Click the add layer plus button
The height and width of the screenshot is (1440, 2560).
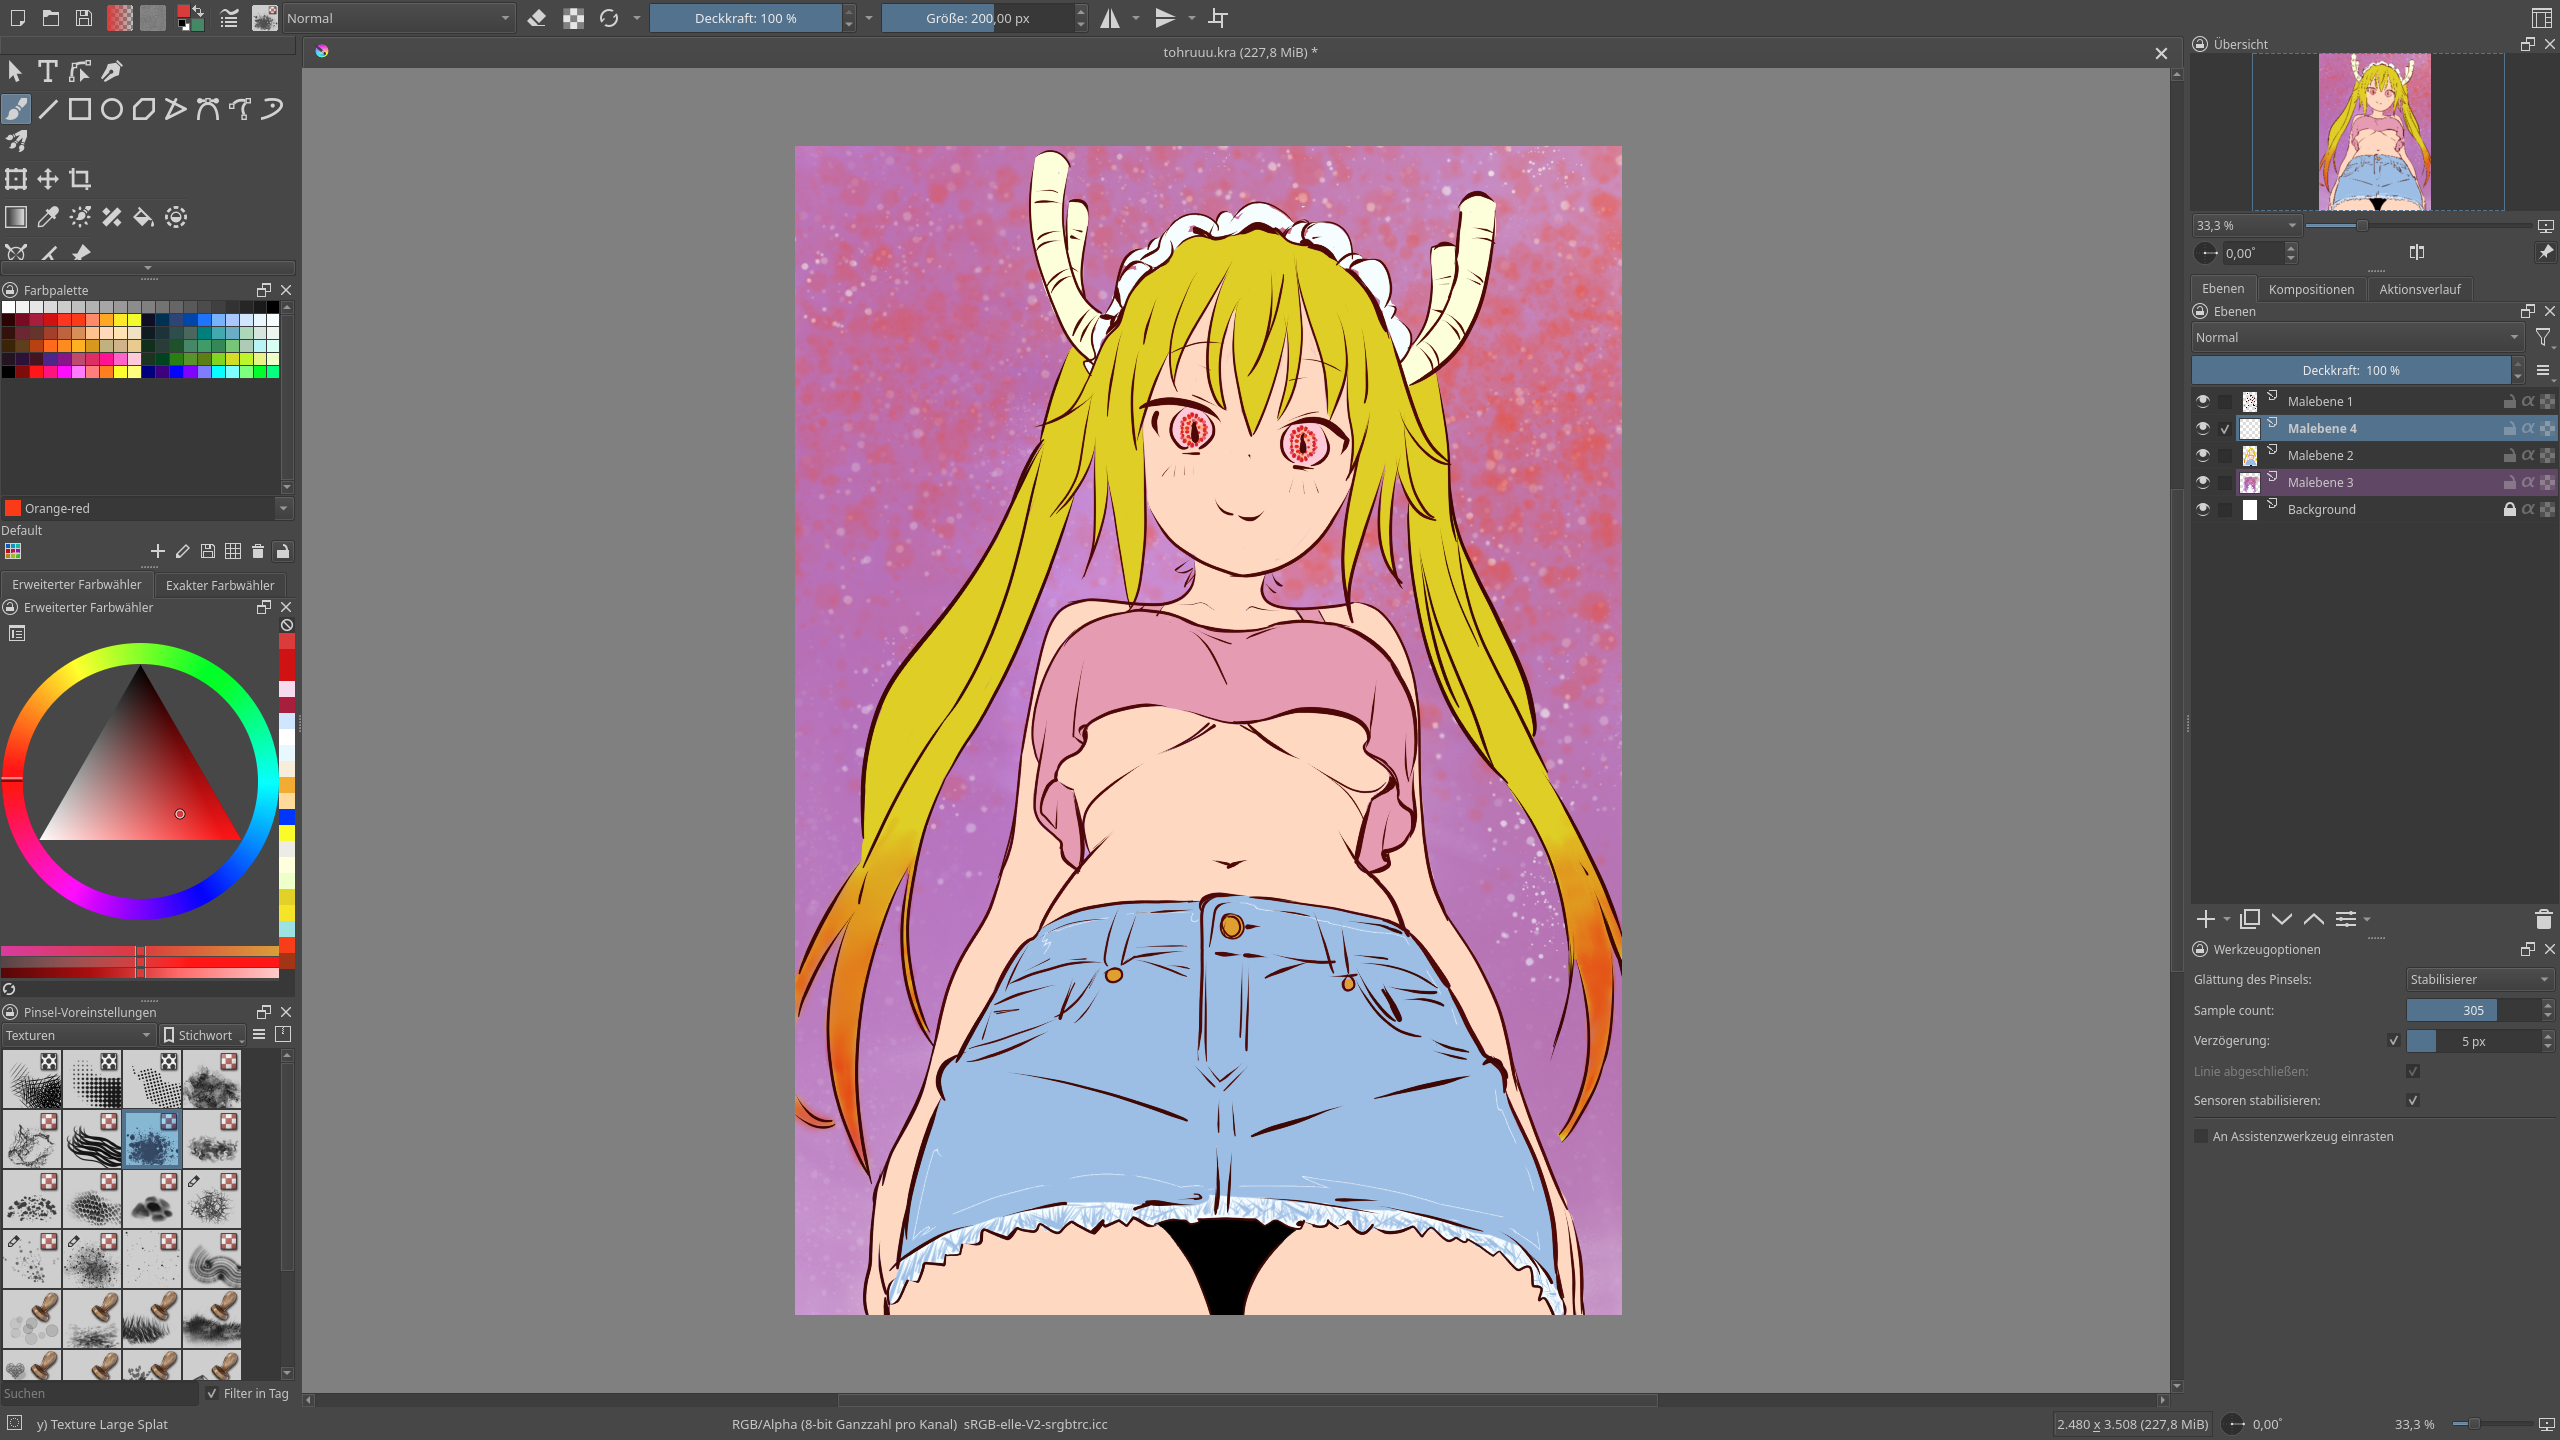(2205, 919)
